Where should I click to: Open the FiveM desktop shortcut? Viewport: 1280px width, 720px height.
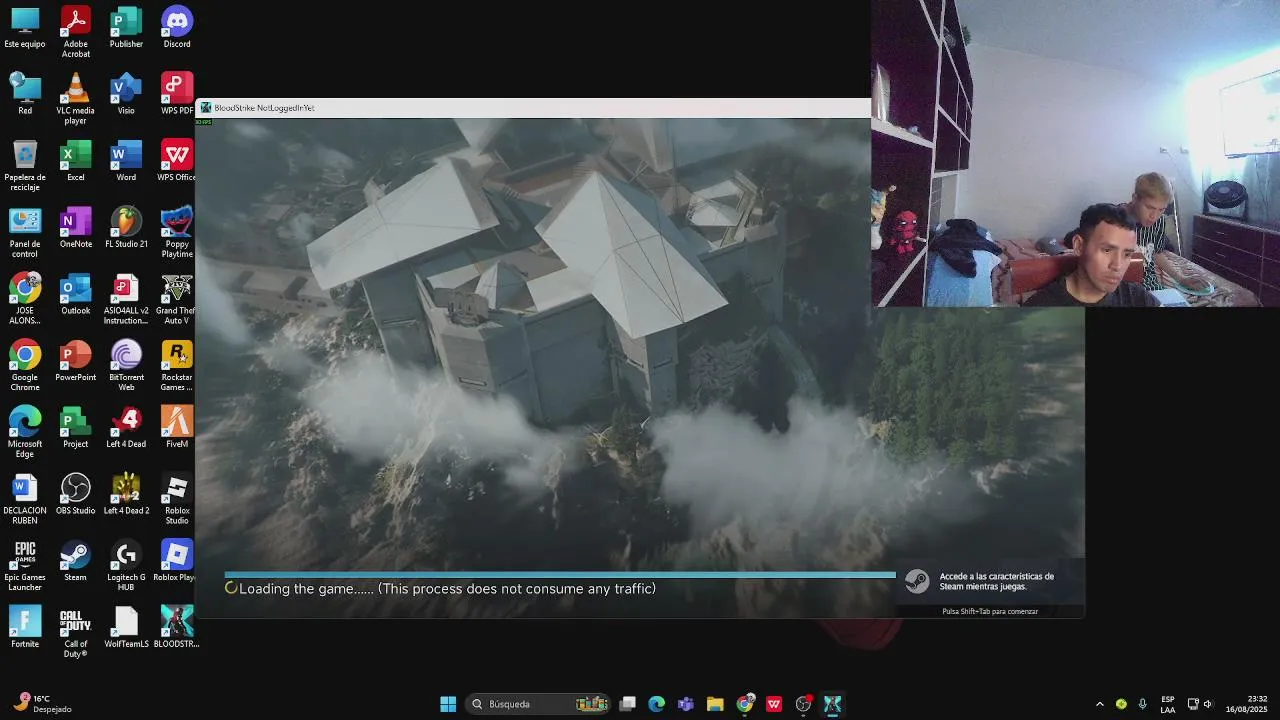(x=177, y=428)
